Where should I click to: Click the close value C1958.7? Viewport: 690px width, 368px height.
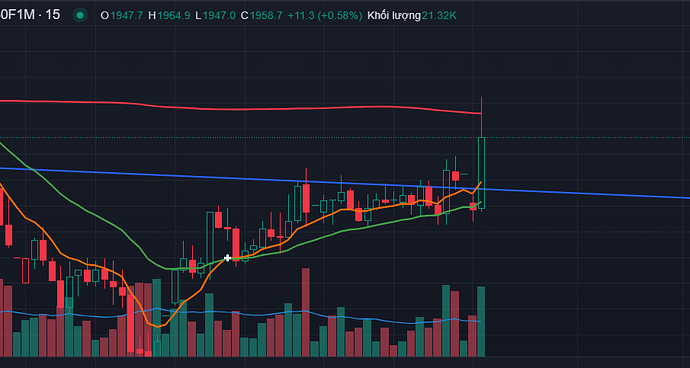coord(261,16)
